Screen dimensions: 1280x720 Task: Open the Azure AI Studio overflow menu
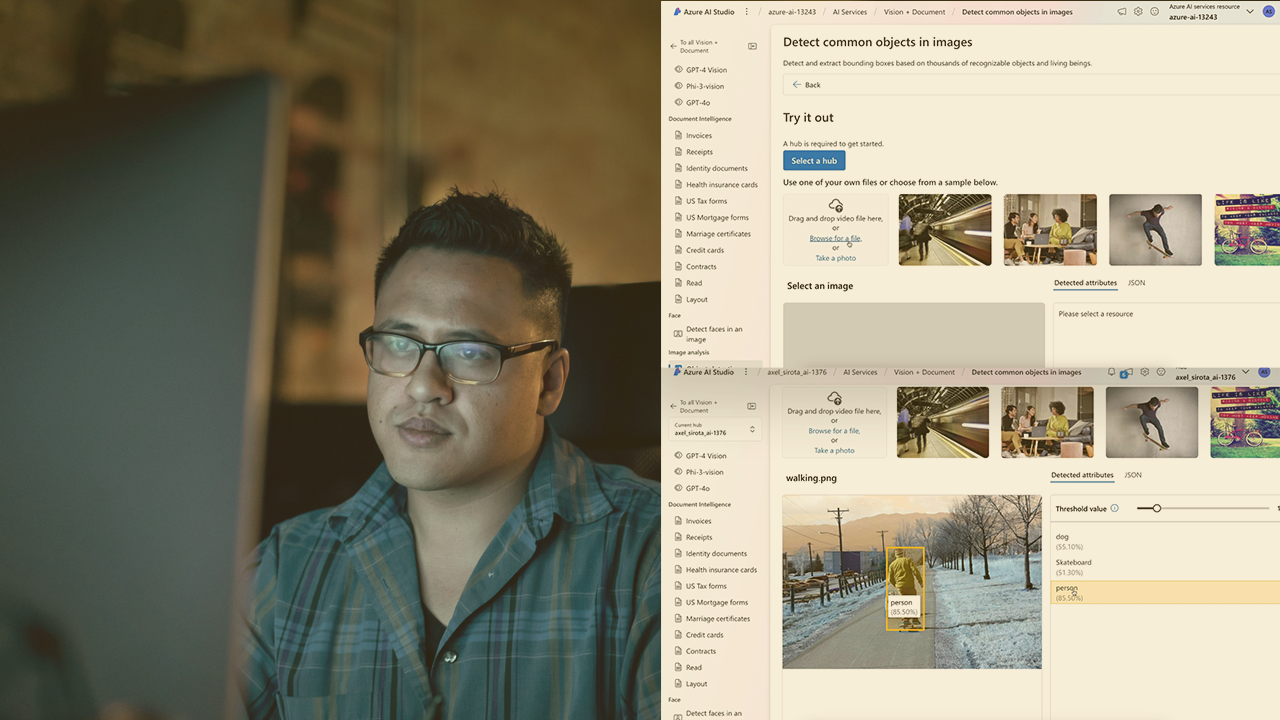(x=746, y=11)
